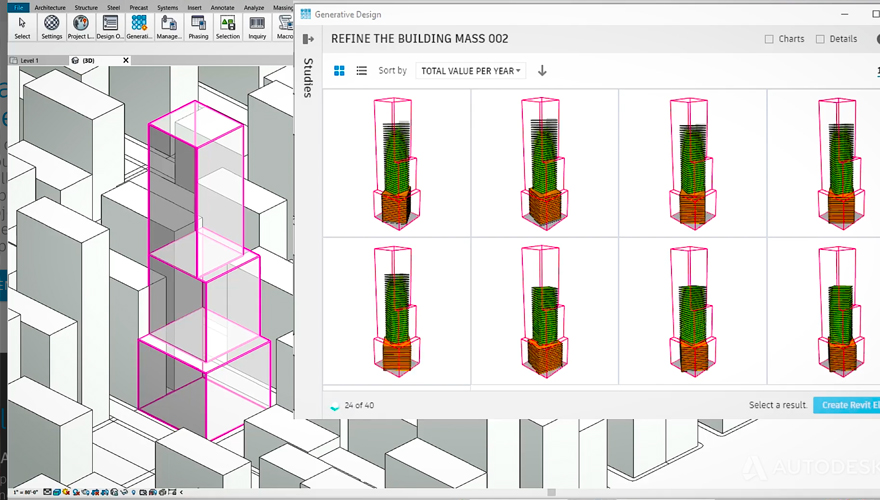Image resolution: width=880 pixels, height=500 pixels.
Task: Open the Manage Project ribbon tool
Action: [x=169, y=27]
